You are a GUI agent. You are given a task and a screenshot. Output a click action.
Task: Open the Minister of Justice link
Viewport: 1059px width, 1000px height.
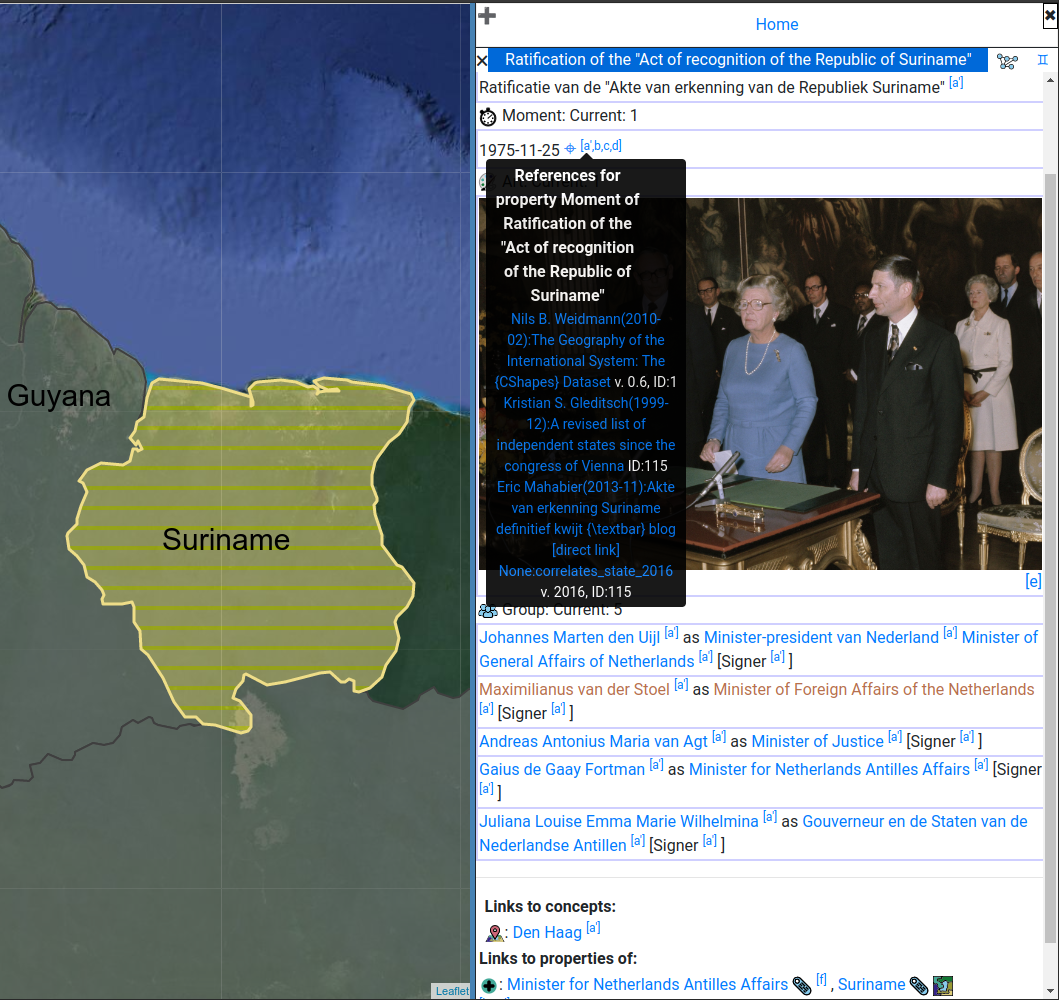tap(817, 741)
